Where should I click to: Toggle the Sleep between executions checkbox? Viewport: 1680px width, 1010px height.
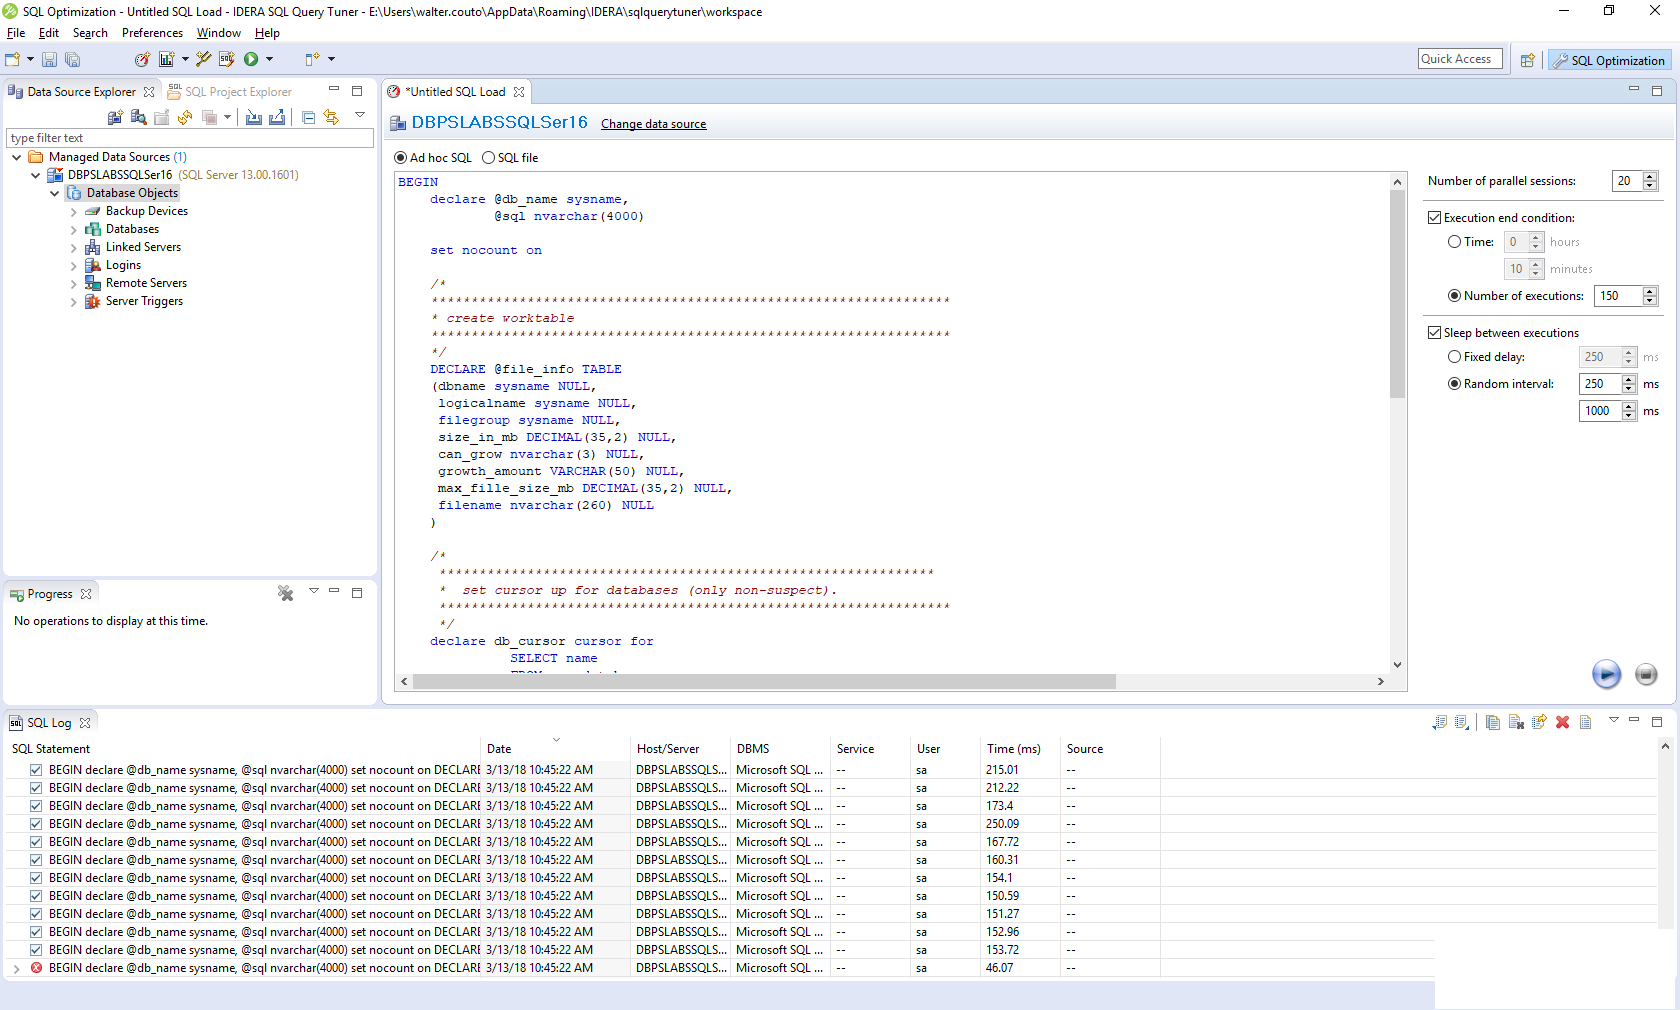1435,333
